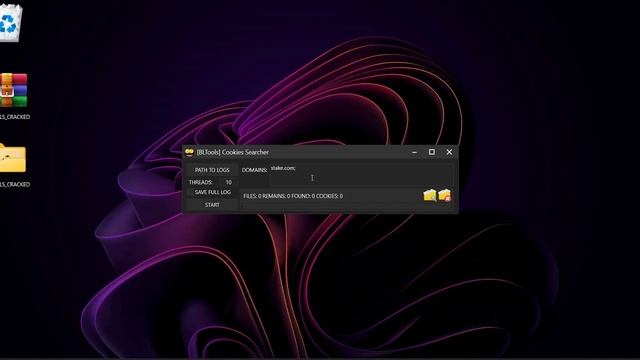640x360 pixels.
Task: Click the threads value field showing 10
Action: [x=229, y=182]
